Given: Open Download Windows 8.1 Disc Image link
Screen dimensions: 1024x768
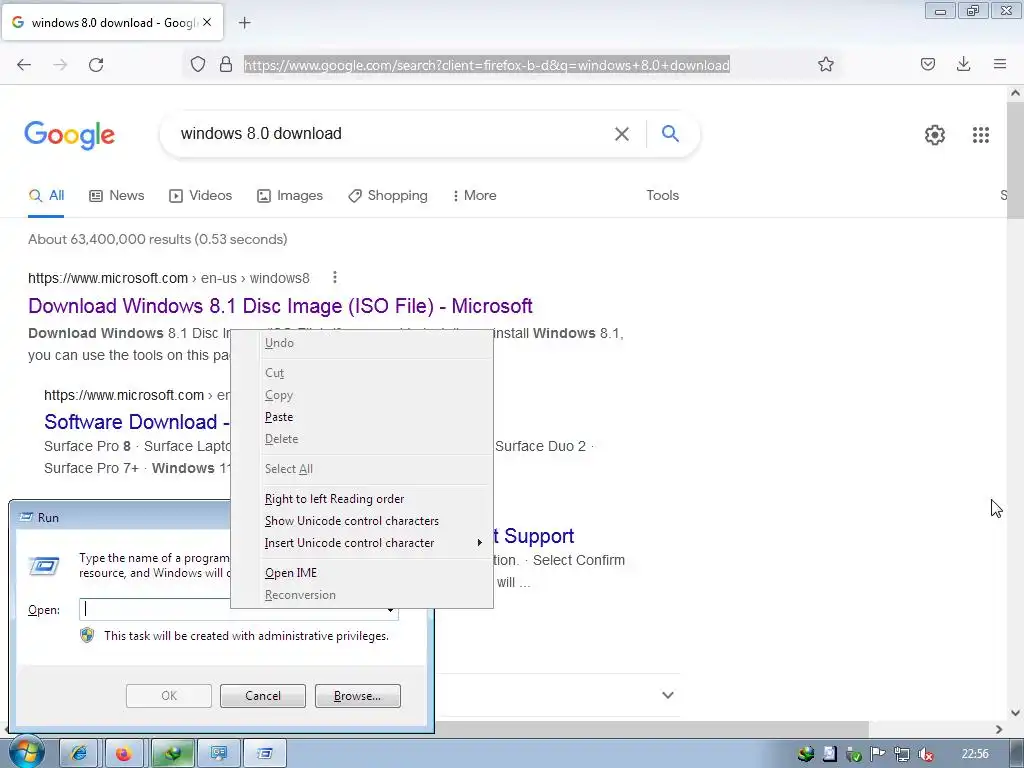Looking at the screenshot, I should [x=280, y=306].
